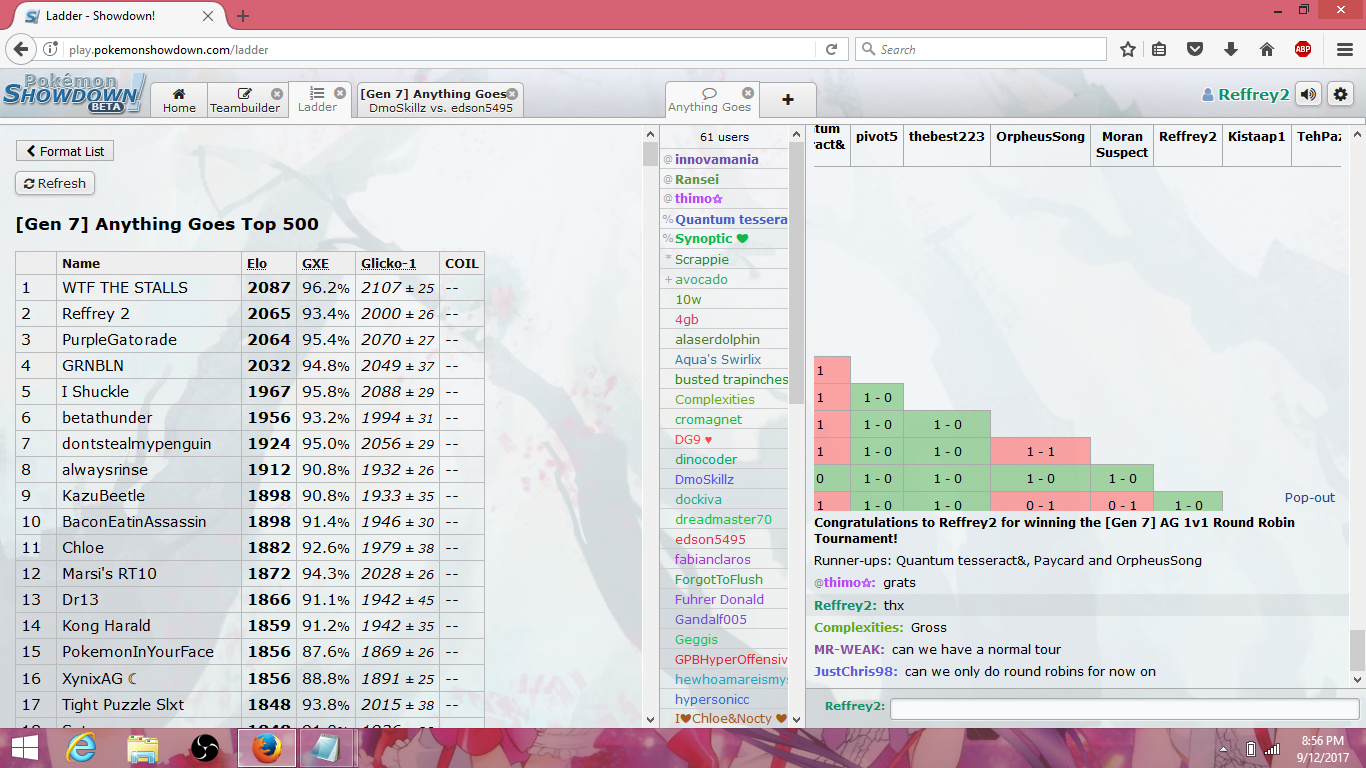Pop-out the tournament bracket
The width and height of the screenshot is (1366, 768).
1309,497
